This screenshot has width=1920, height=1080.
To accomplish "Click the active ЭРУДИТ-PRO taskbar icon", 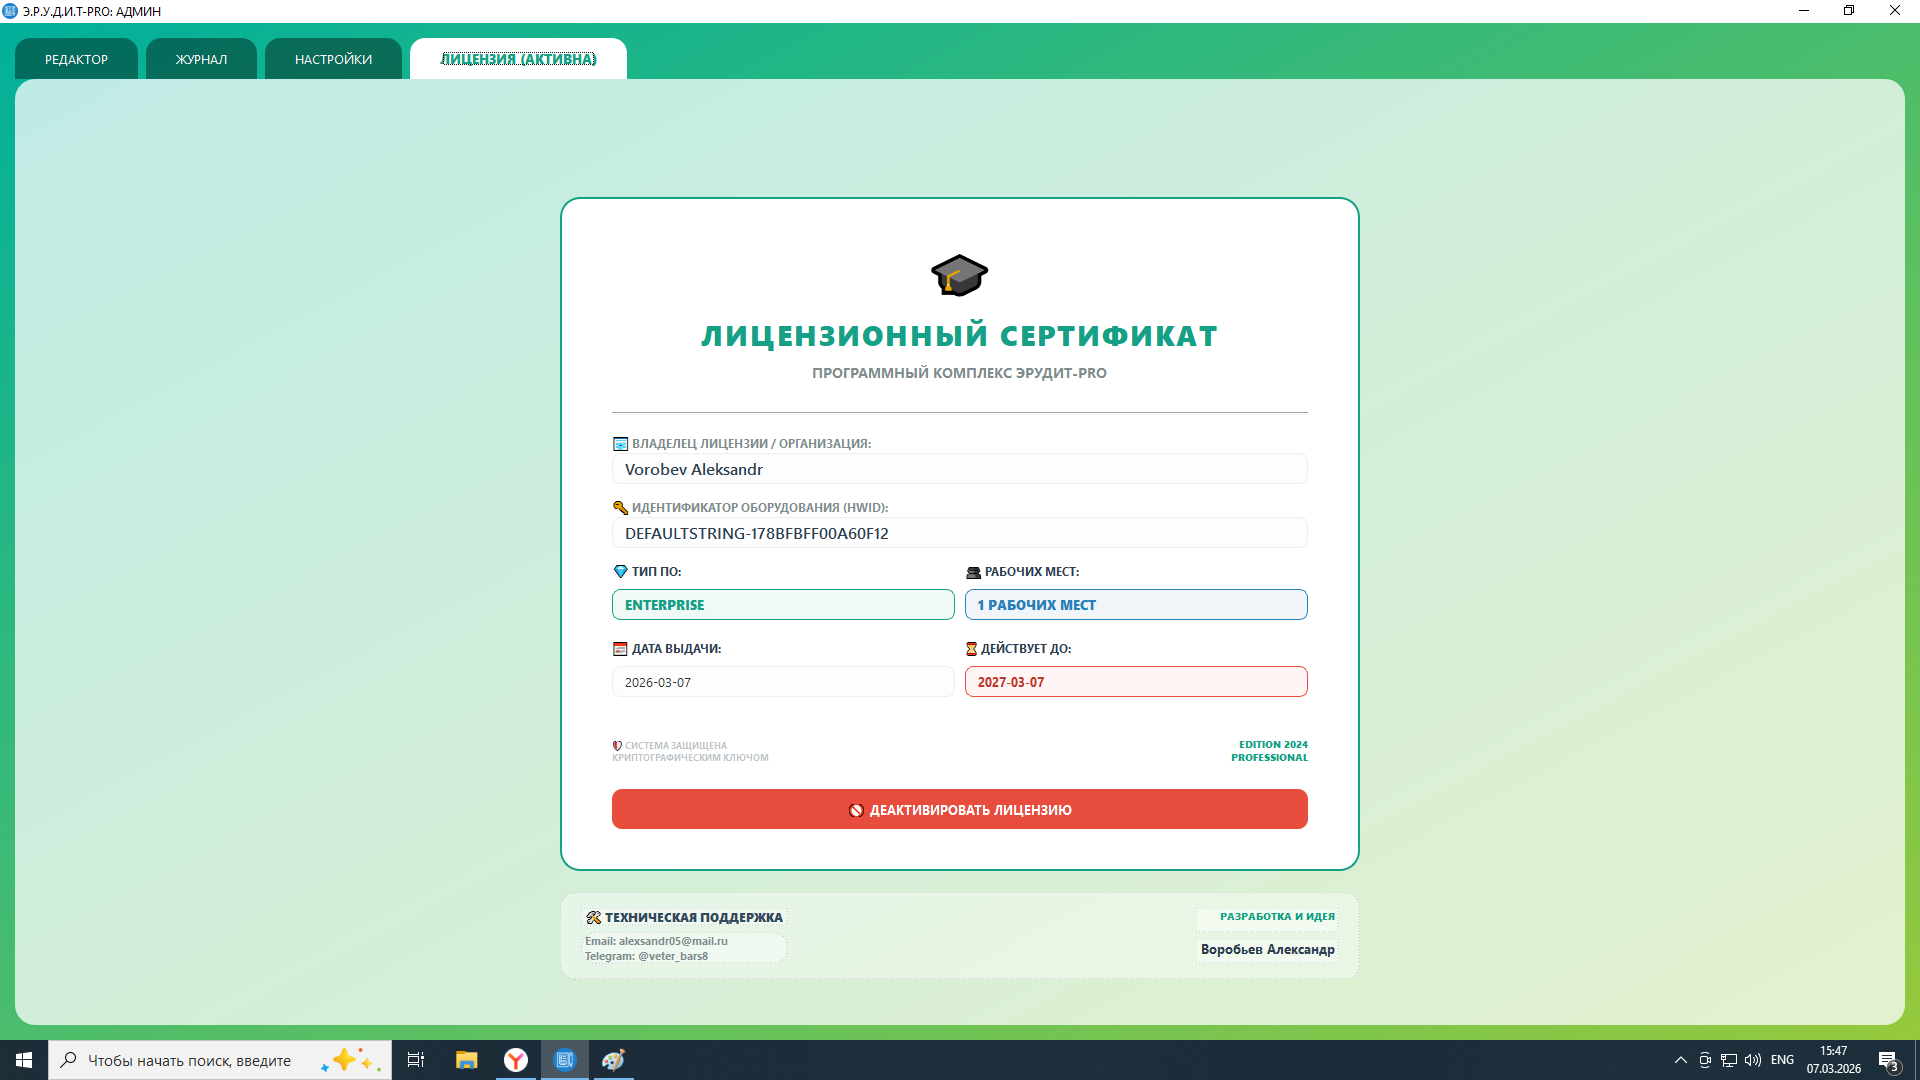I will click(565, 1060).
